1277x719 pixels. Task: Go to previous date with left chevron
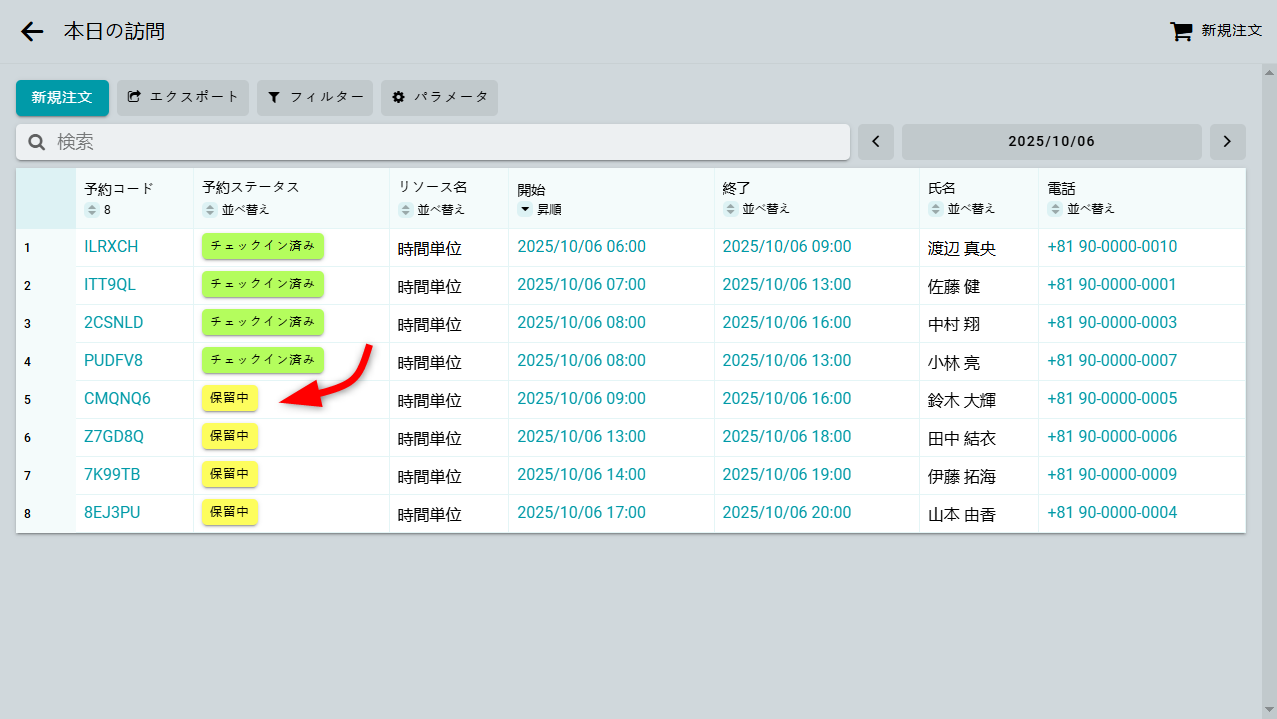coord(876,142)
